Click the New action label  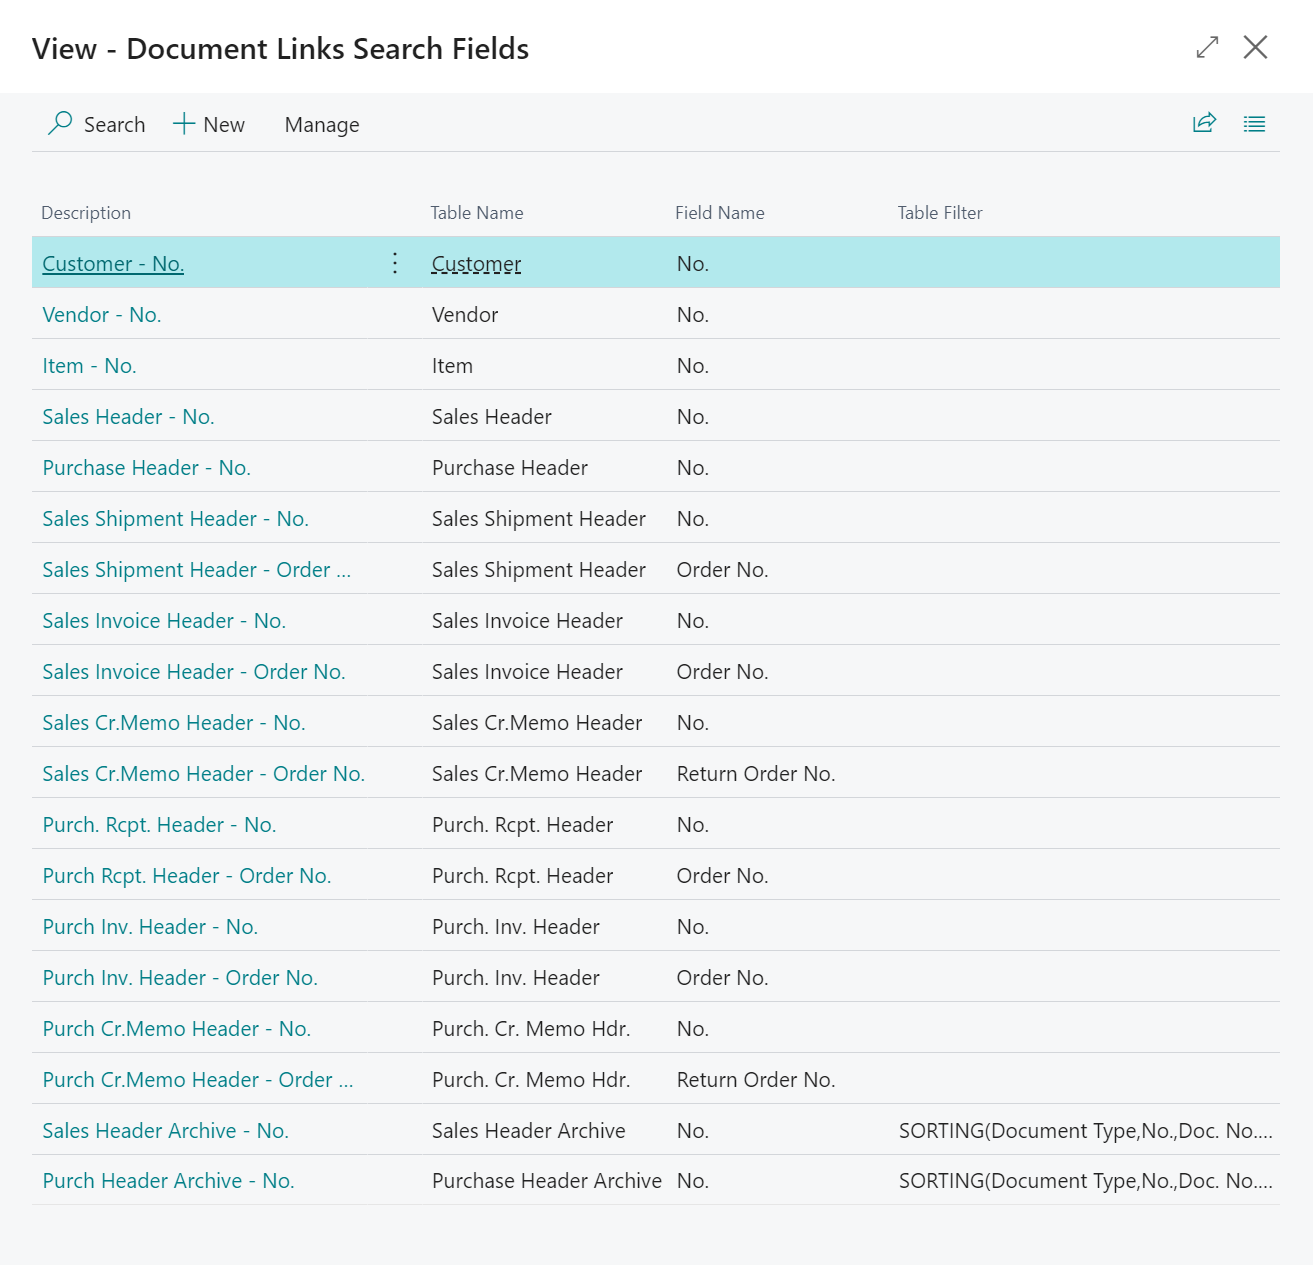point(224,125)
